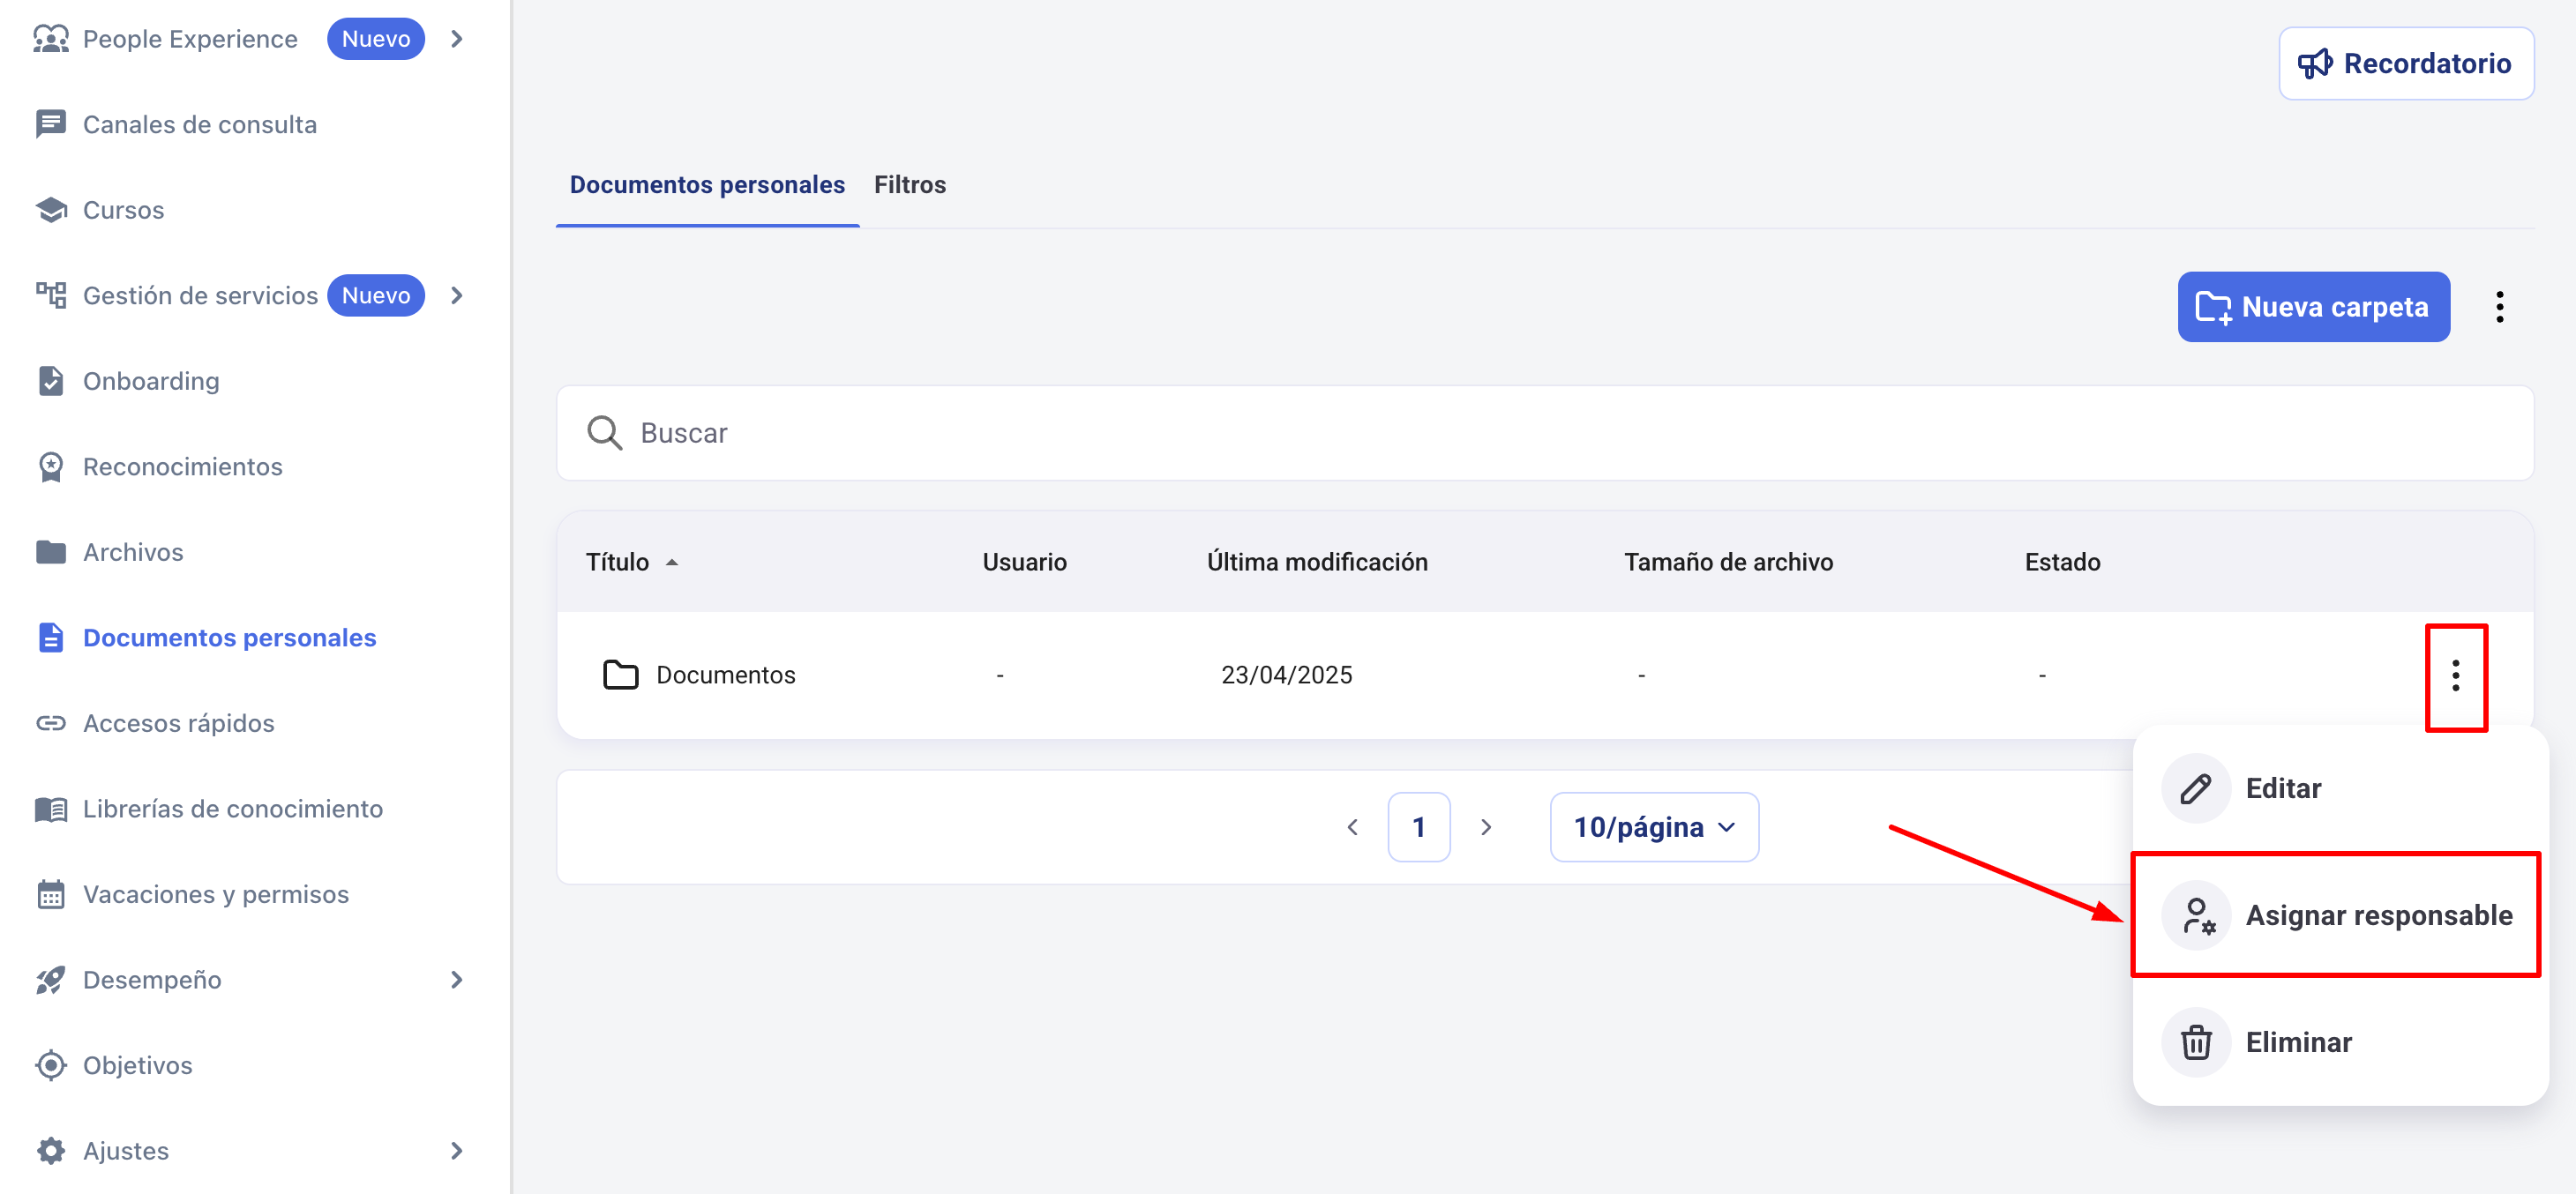Screen dimensions: 2576x1194
Task: Click the Tamaño de archivo column header
Action: tap(1729, 562)
